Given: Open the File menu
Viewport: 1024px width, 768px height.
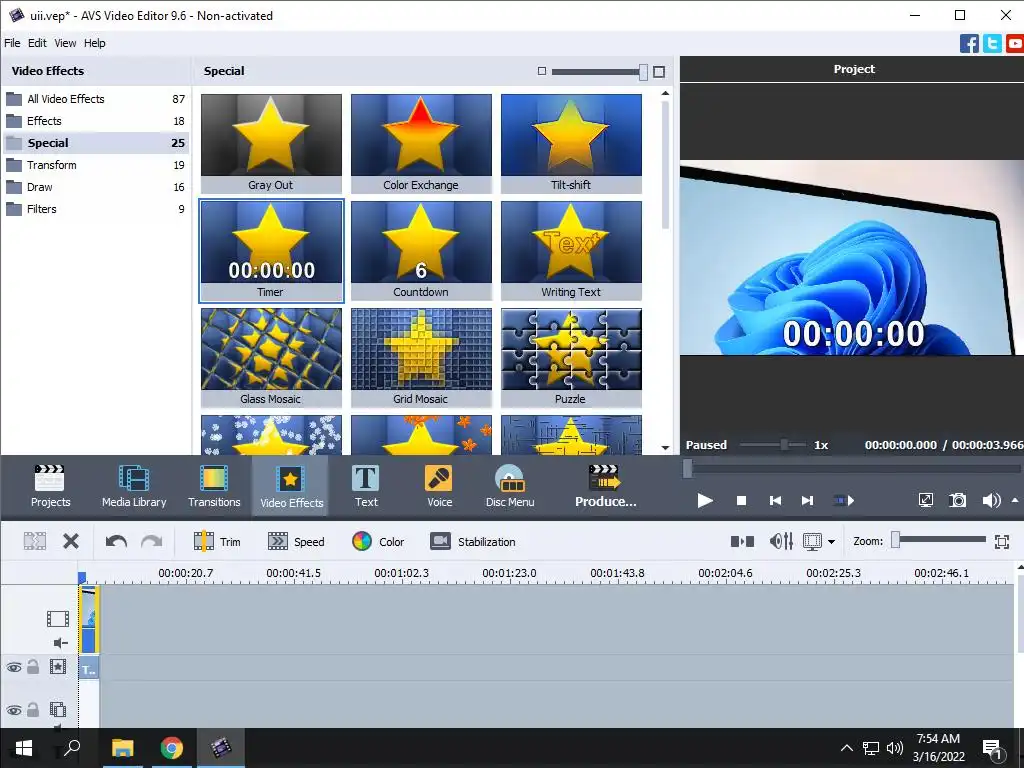Looking at the screenshot, I should click(12, 43).
